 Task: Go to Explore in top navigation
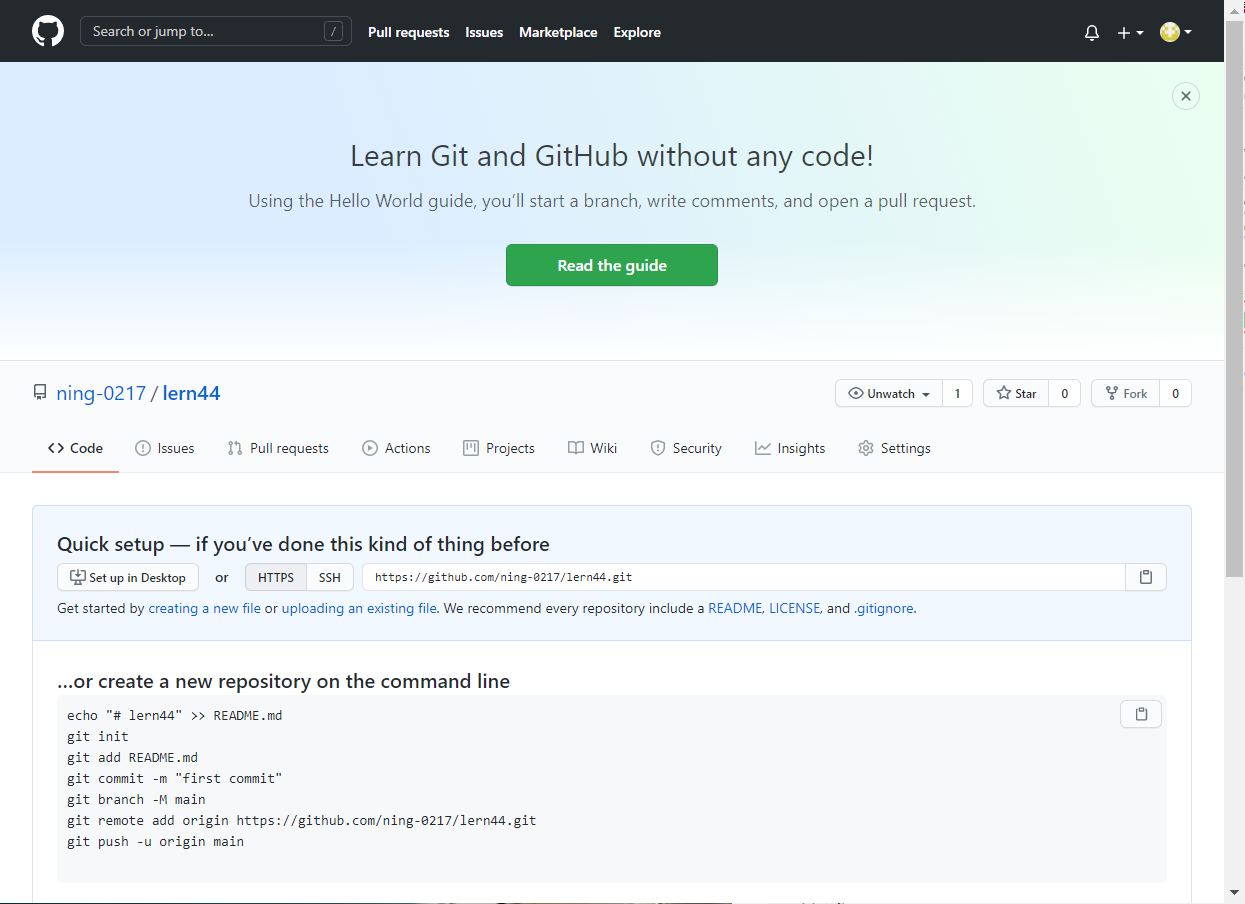pos(637,32)
